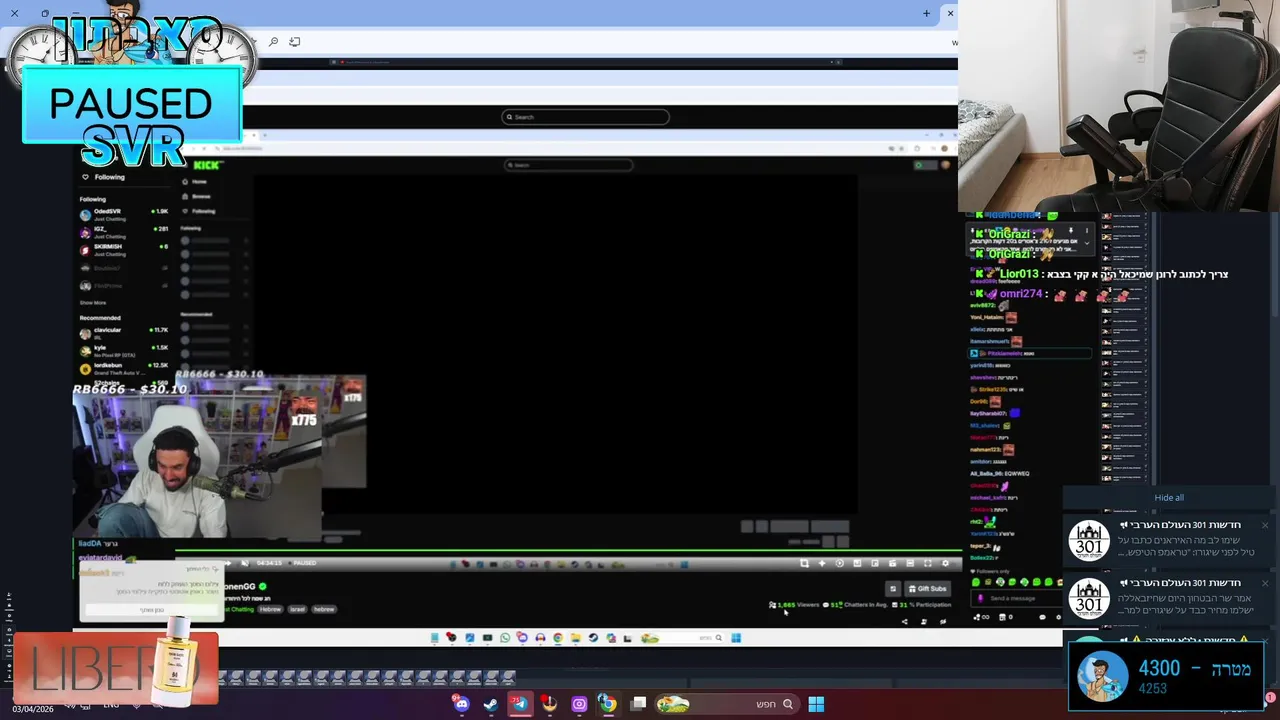Open Telegram from the Windows taskbar
The width and height of the screenshot is (1280, 720).
click(519, 704)
